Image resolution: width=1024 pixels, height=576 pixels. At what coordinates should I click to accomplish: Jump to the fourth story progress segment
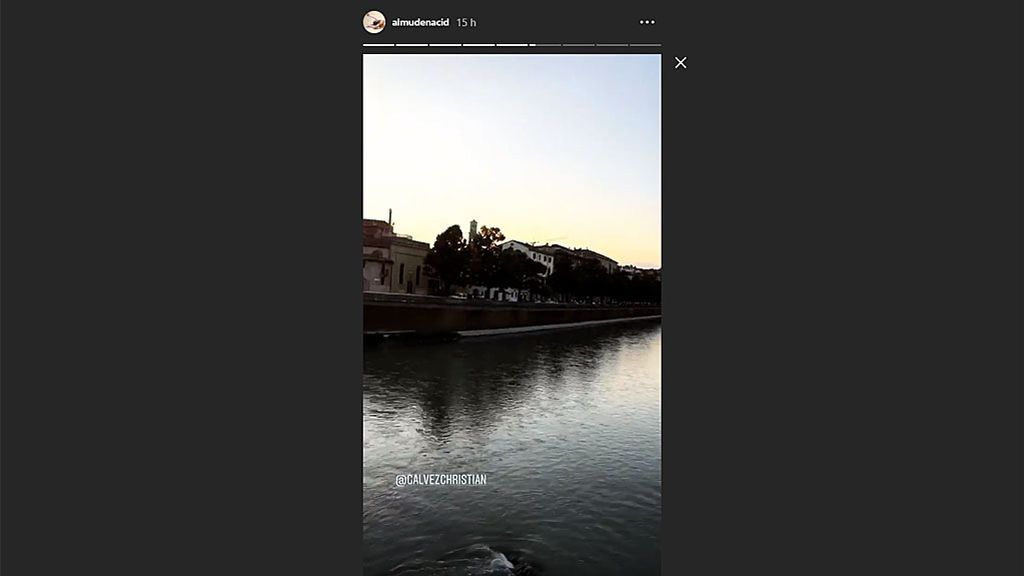coord(479,44)
